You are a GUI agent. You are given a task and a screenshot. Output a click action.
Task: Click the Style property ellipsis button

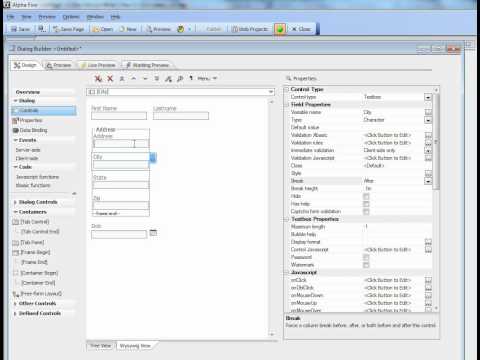[x=428, y=173]
